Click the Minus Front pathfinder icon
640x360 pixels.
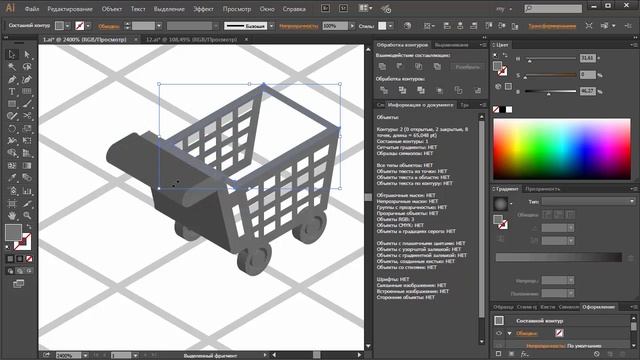[400, 67]
